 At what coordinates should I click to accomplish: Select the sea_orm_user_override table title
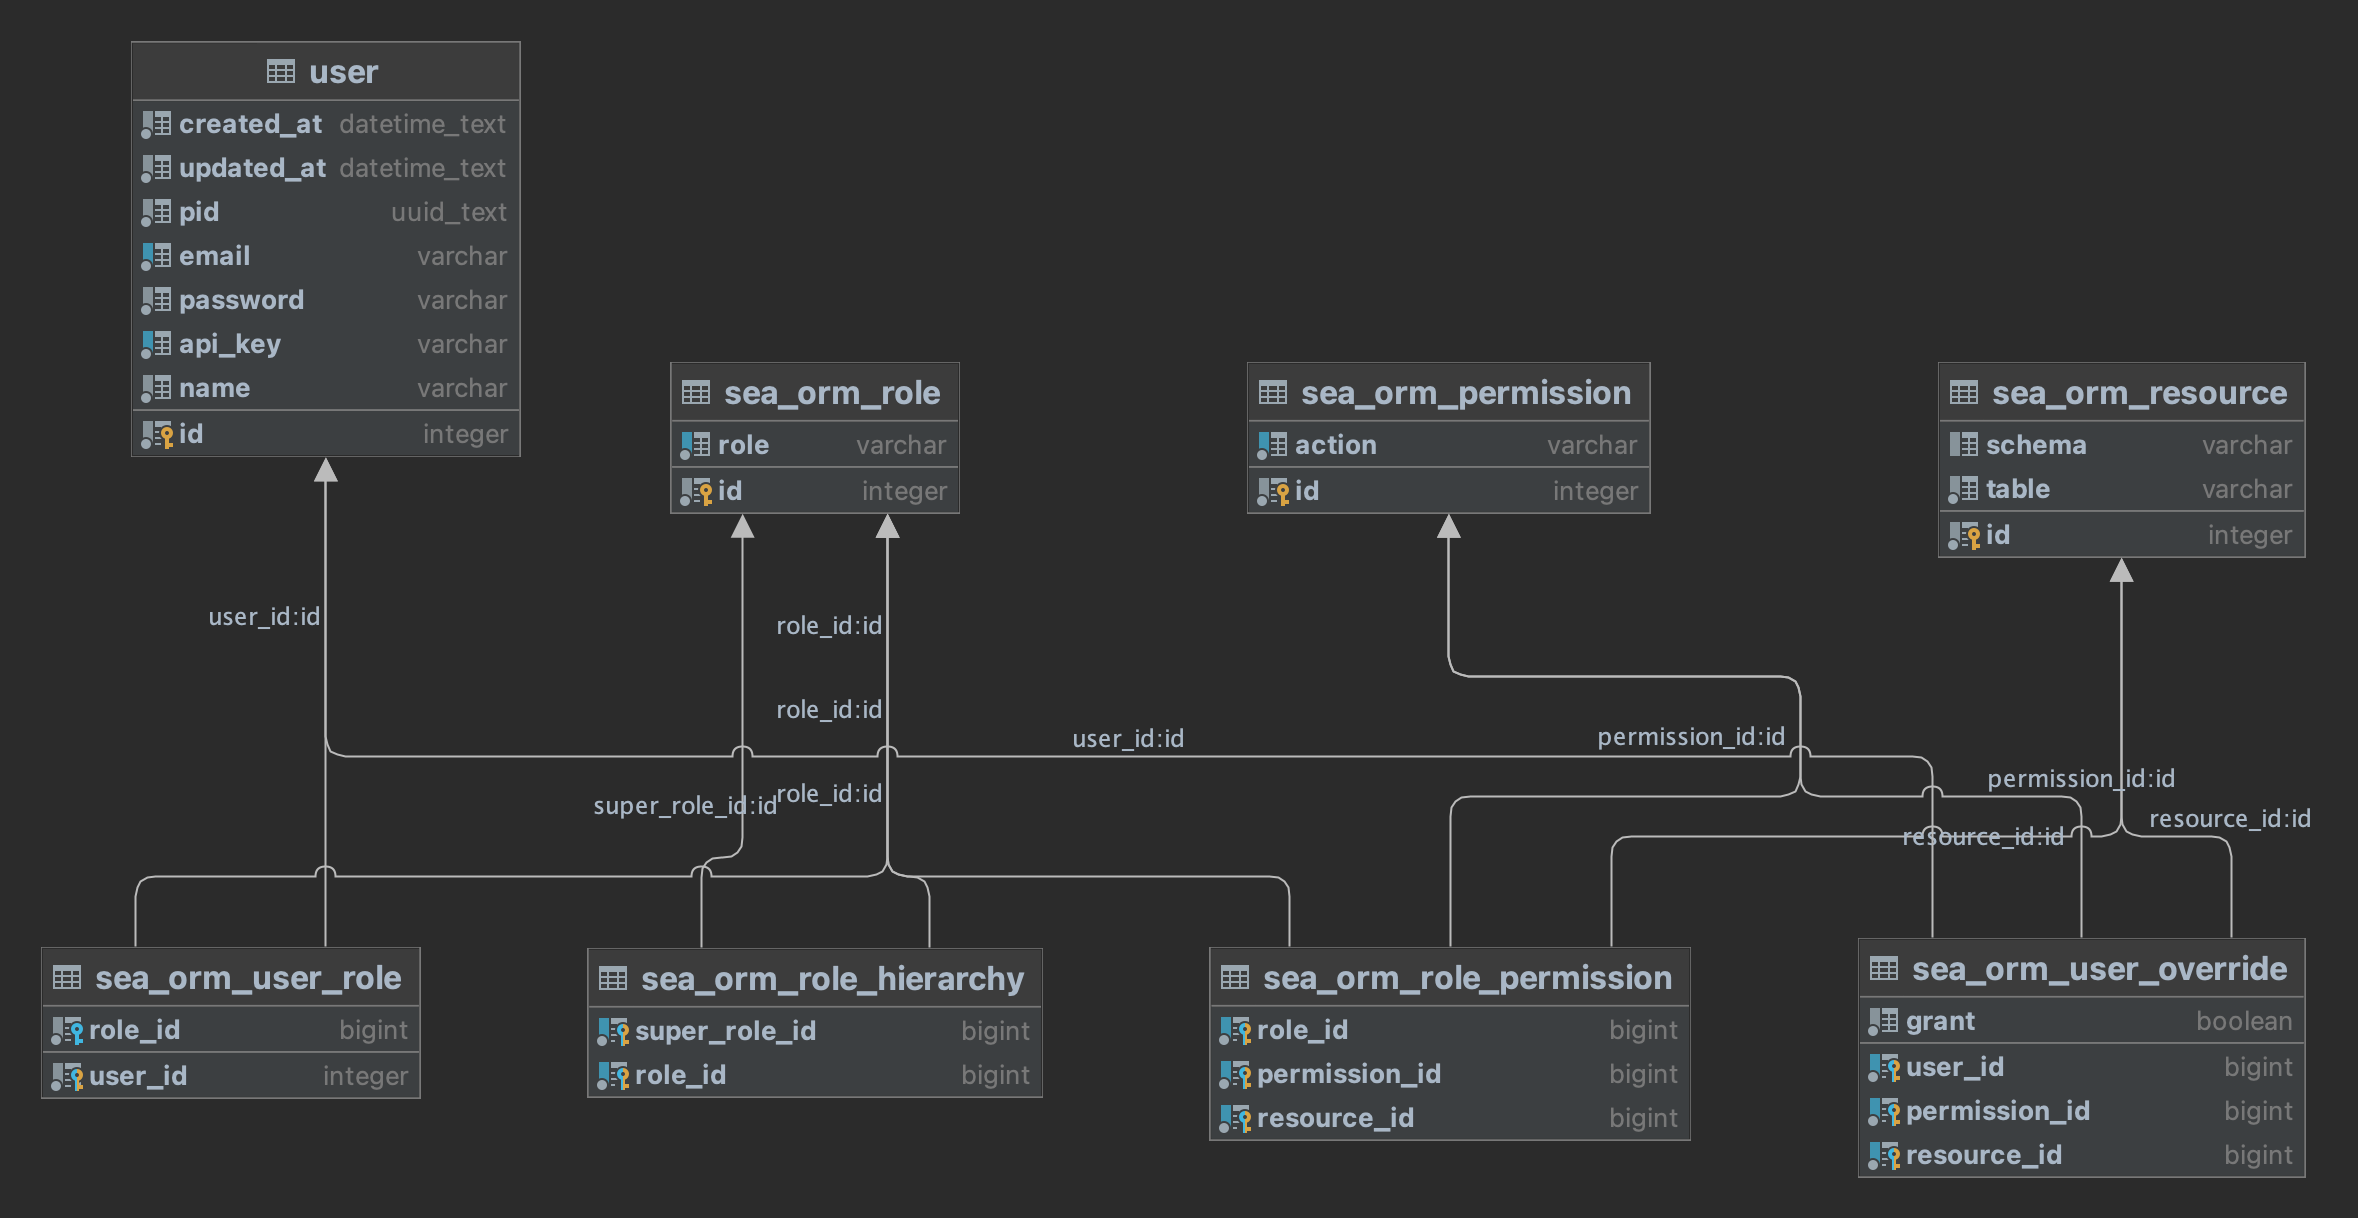tap(2099, 969)
